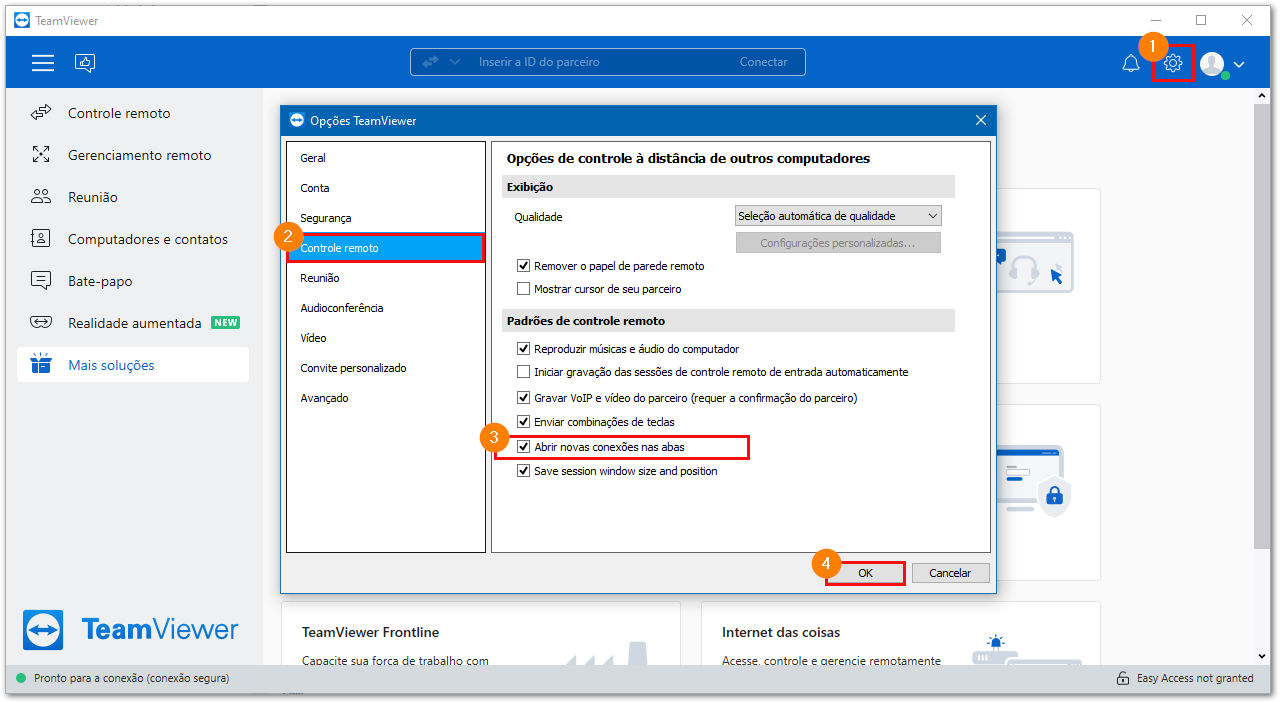Click the feedback thumbs-up icon

point(85,63)
